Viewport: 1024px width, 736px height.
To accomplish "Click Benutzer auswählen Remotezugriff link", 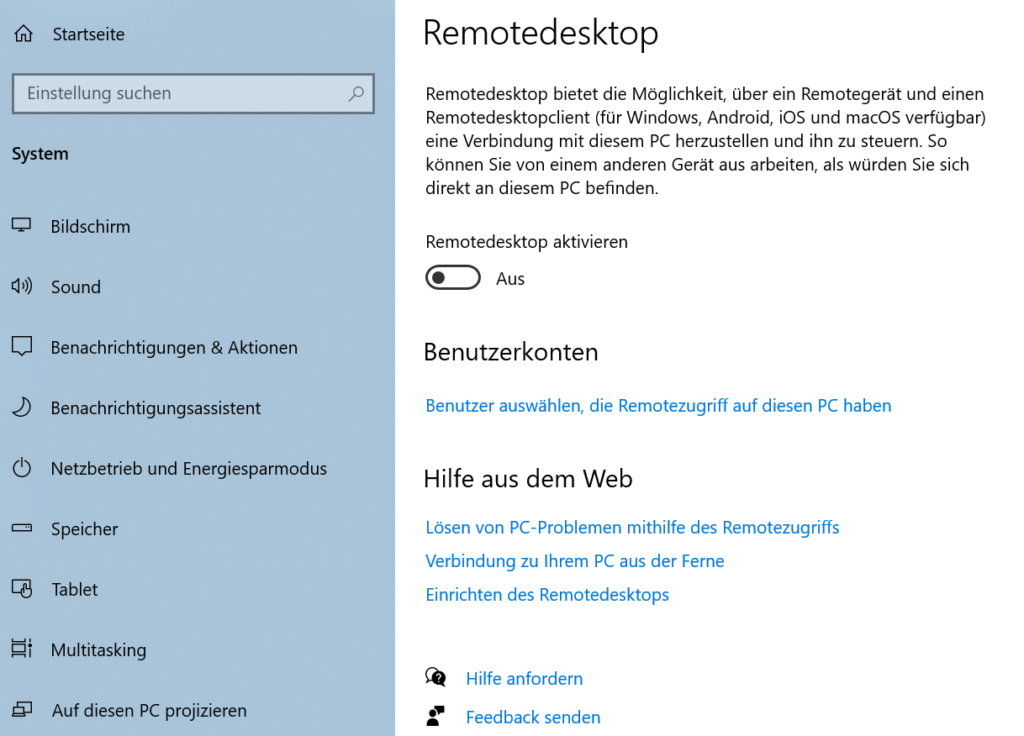I will point(658,406).
